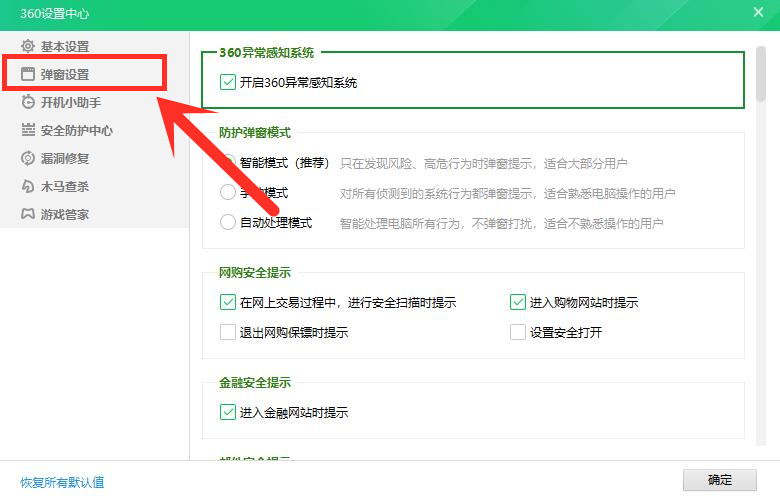Click the gear icon beside 基本设置
This screenshot has width=780, height=500.
(28, 46)
